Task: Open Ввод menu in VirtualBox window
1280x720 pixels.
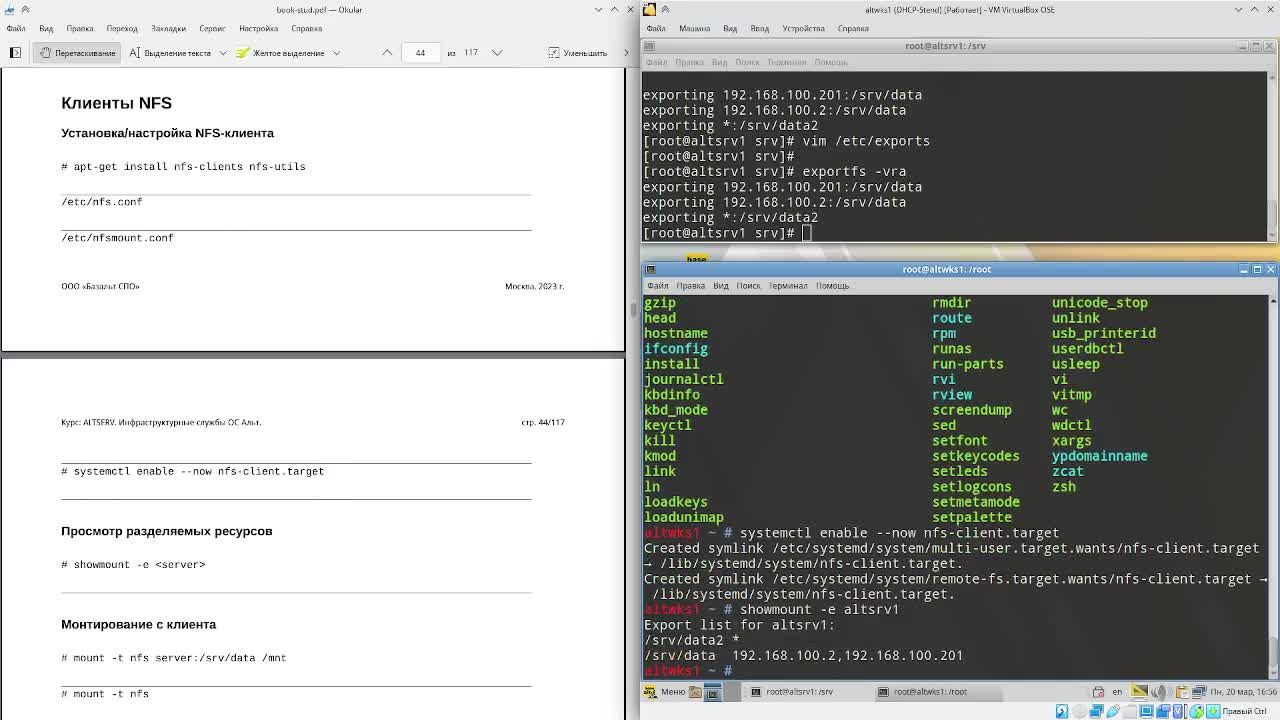Action: pyautogui.click(x=760, y=28)
